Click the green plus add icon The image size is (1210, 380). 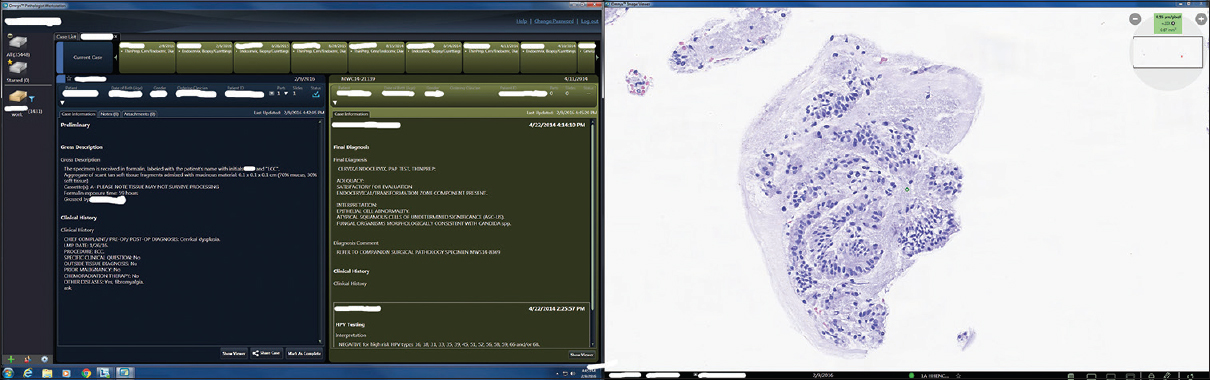pyautogui.click(x=11, y=358)
